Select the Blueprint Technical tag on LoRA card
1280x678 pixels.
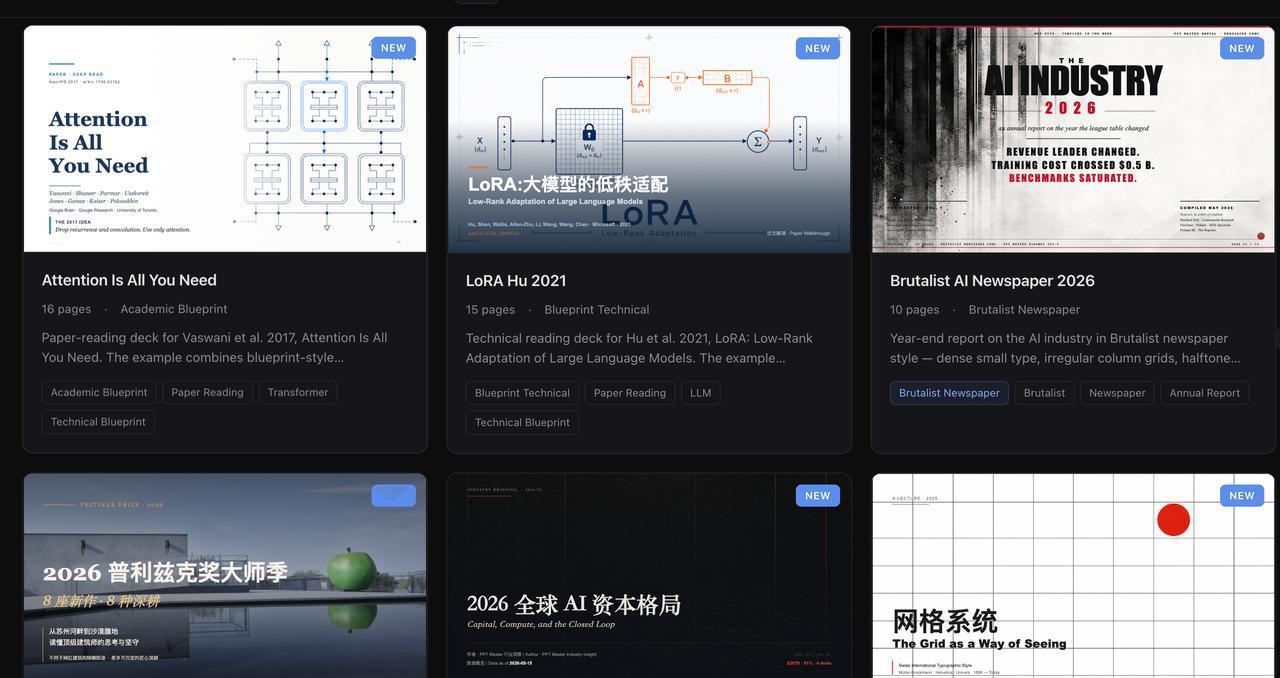(522, 393)
